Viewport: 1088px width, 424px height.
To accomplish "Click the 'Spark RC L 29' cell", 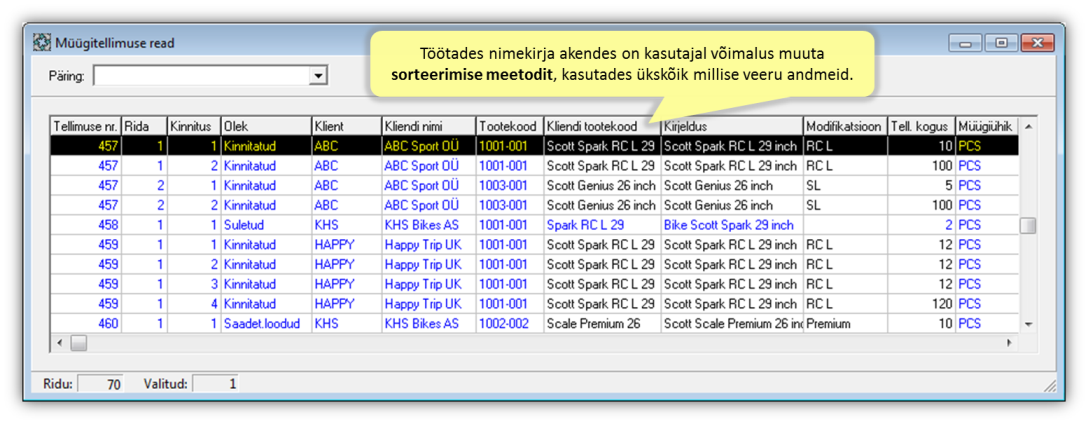I will pos(602,226).
